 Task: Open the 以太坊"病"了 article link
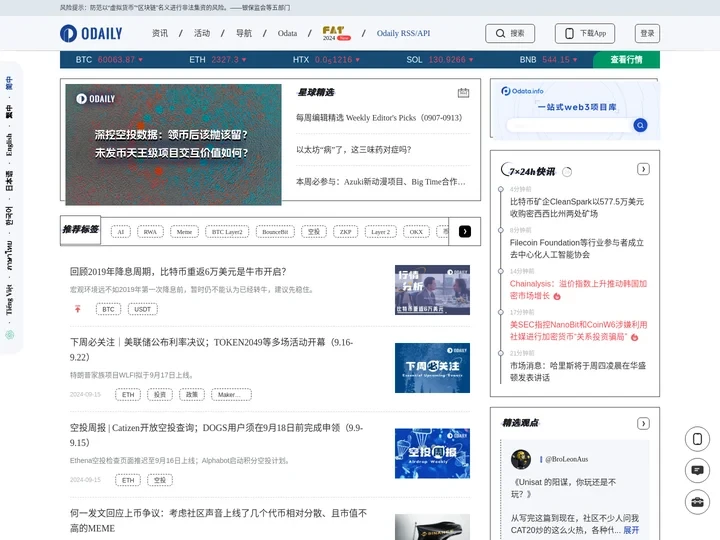click(354, 150)
